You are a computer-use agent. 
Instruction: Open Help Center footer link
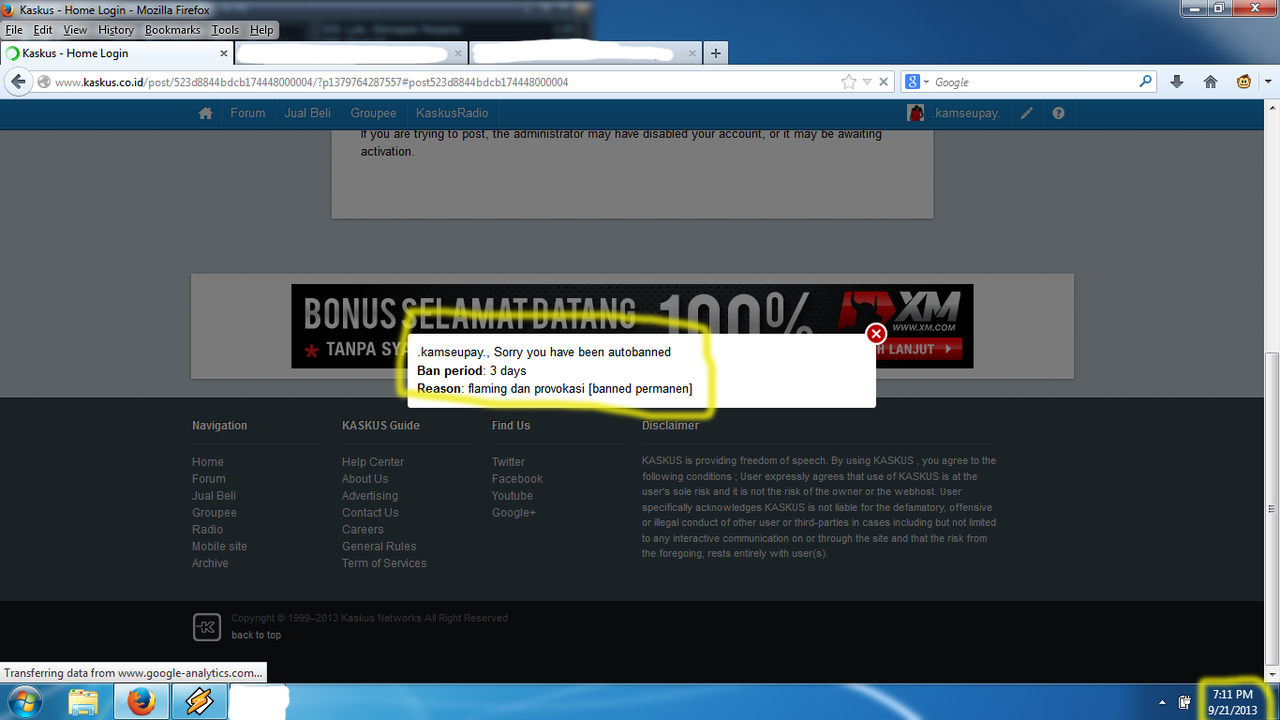[373, 462]
